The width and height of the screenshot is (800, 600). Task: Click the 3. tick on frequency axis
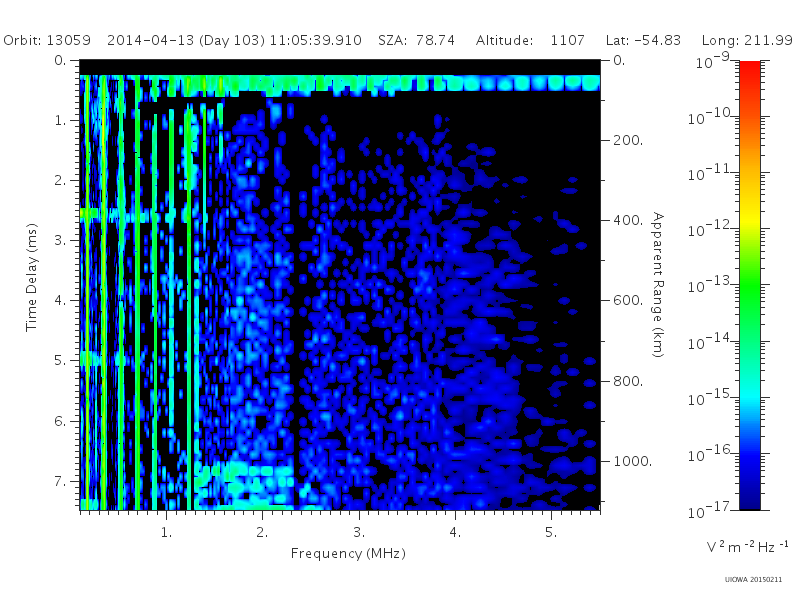(x=359, y=532)
